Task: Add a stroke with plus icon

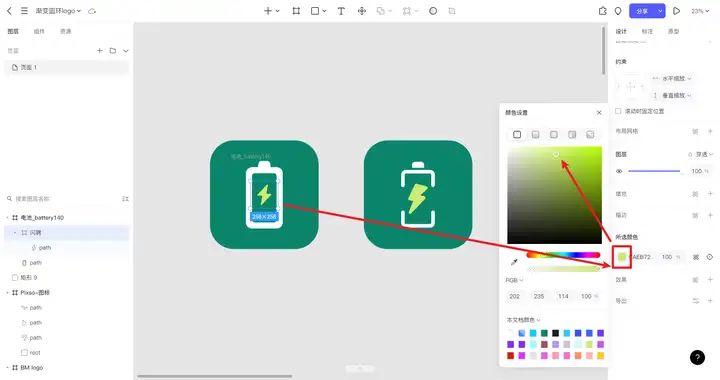Action: 710,215
